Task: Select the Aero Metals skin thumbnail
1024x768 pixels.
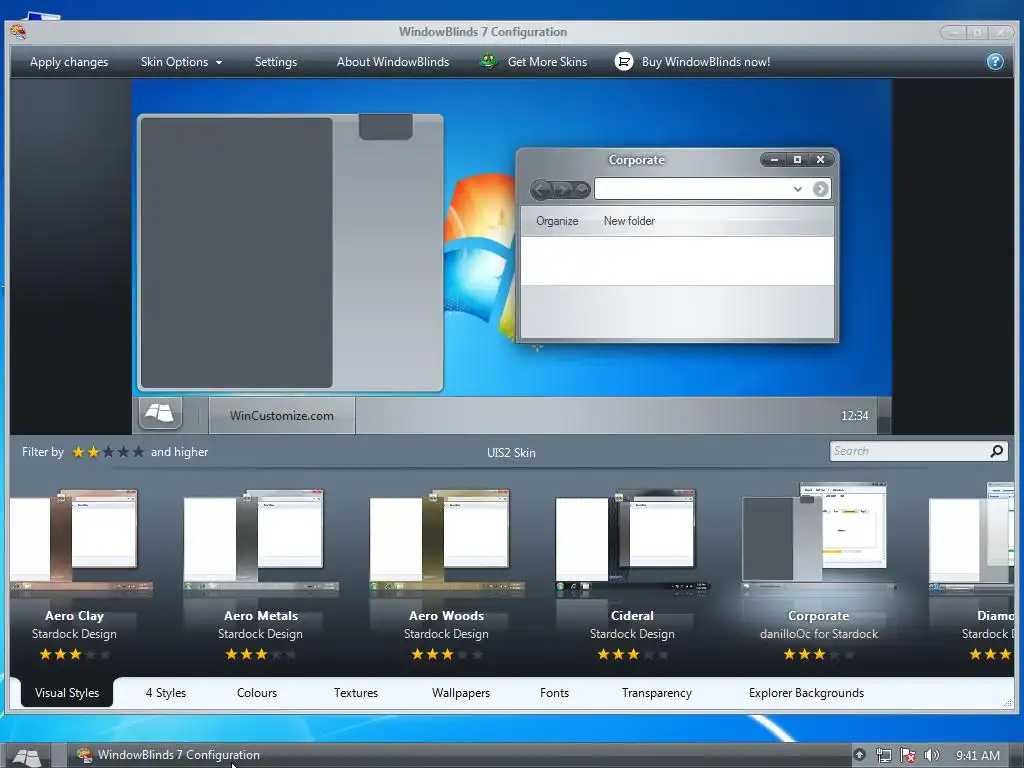Action: pyautogui.click(x=261, y=542)
